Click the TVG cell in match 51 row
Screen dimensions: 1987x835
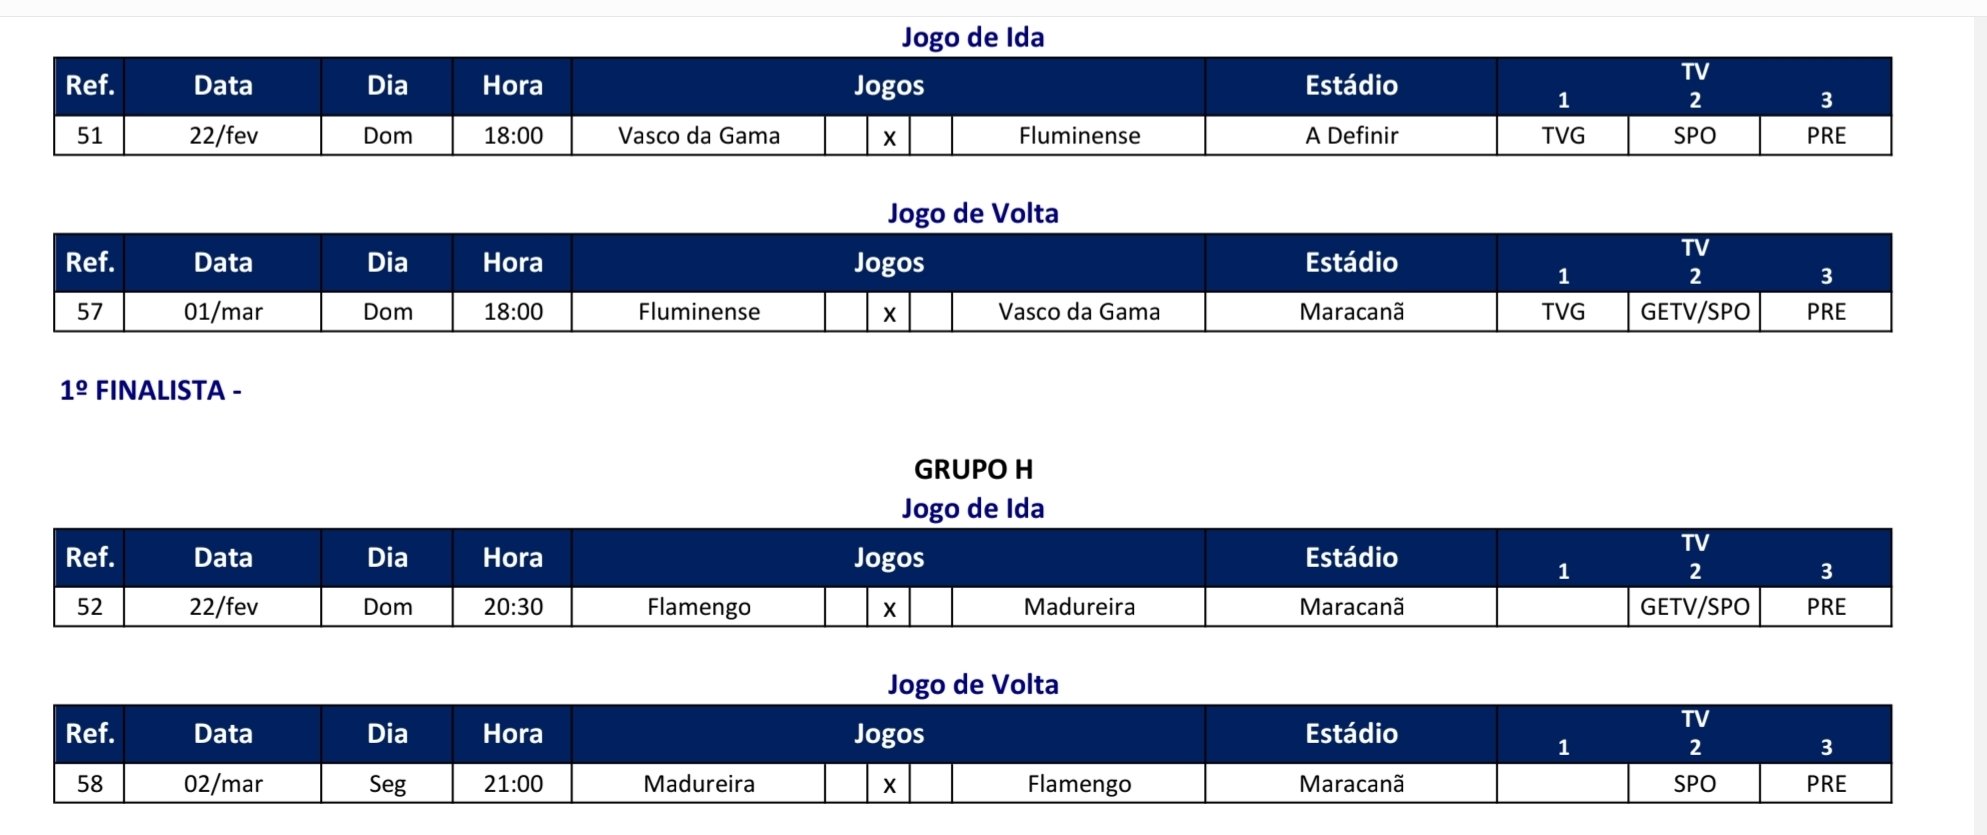pos(1562,136)
